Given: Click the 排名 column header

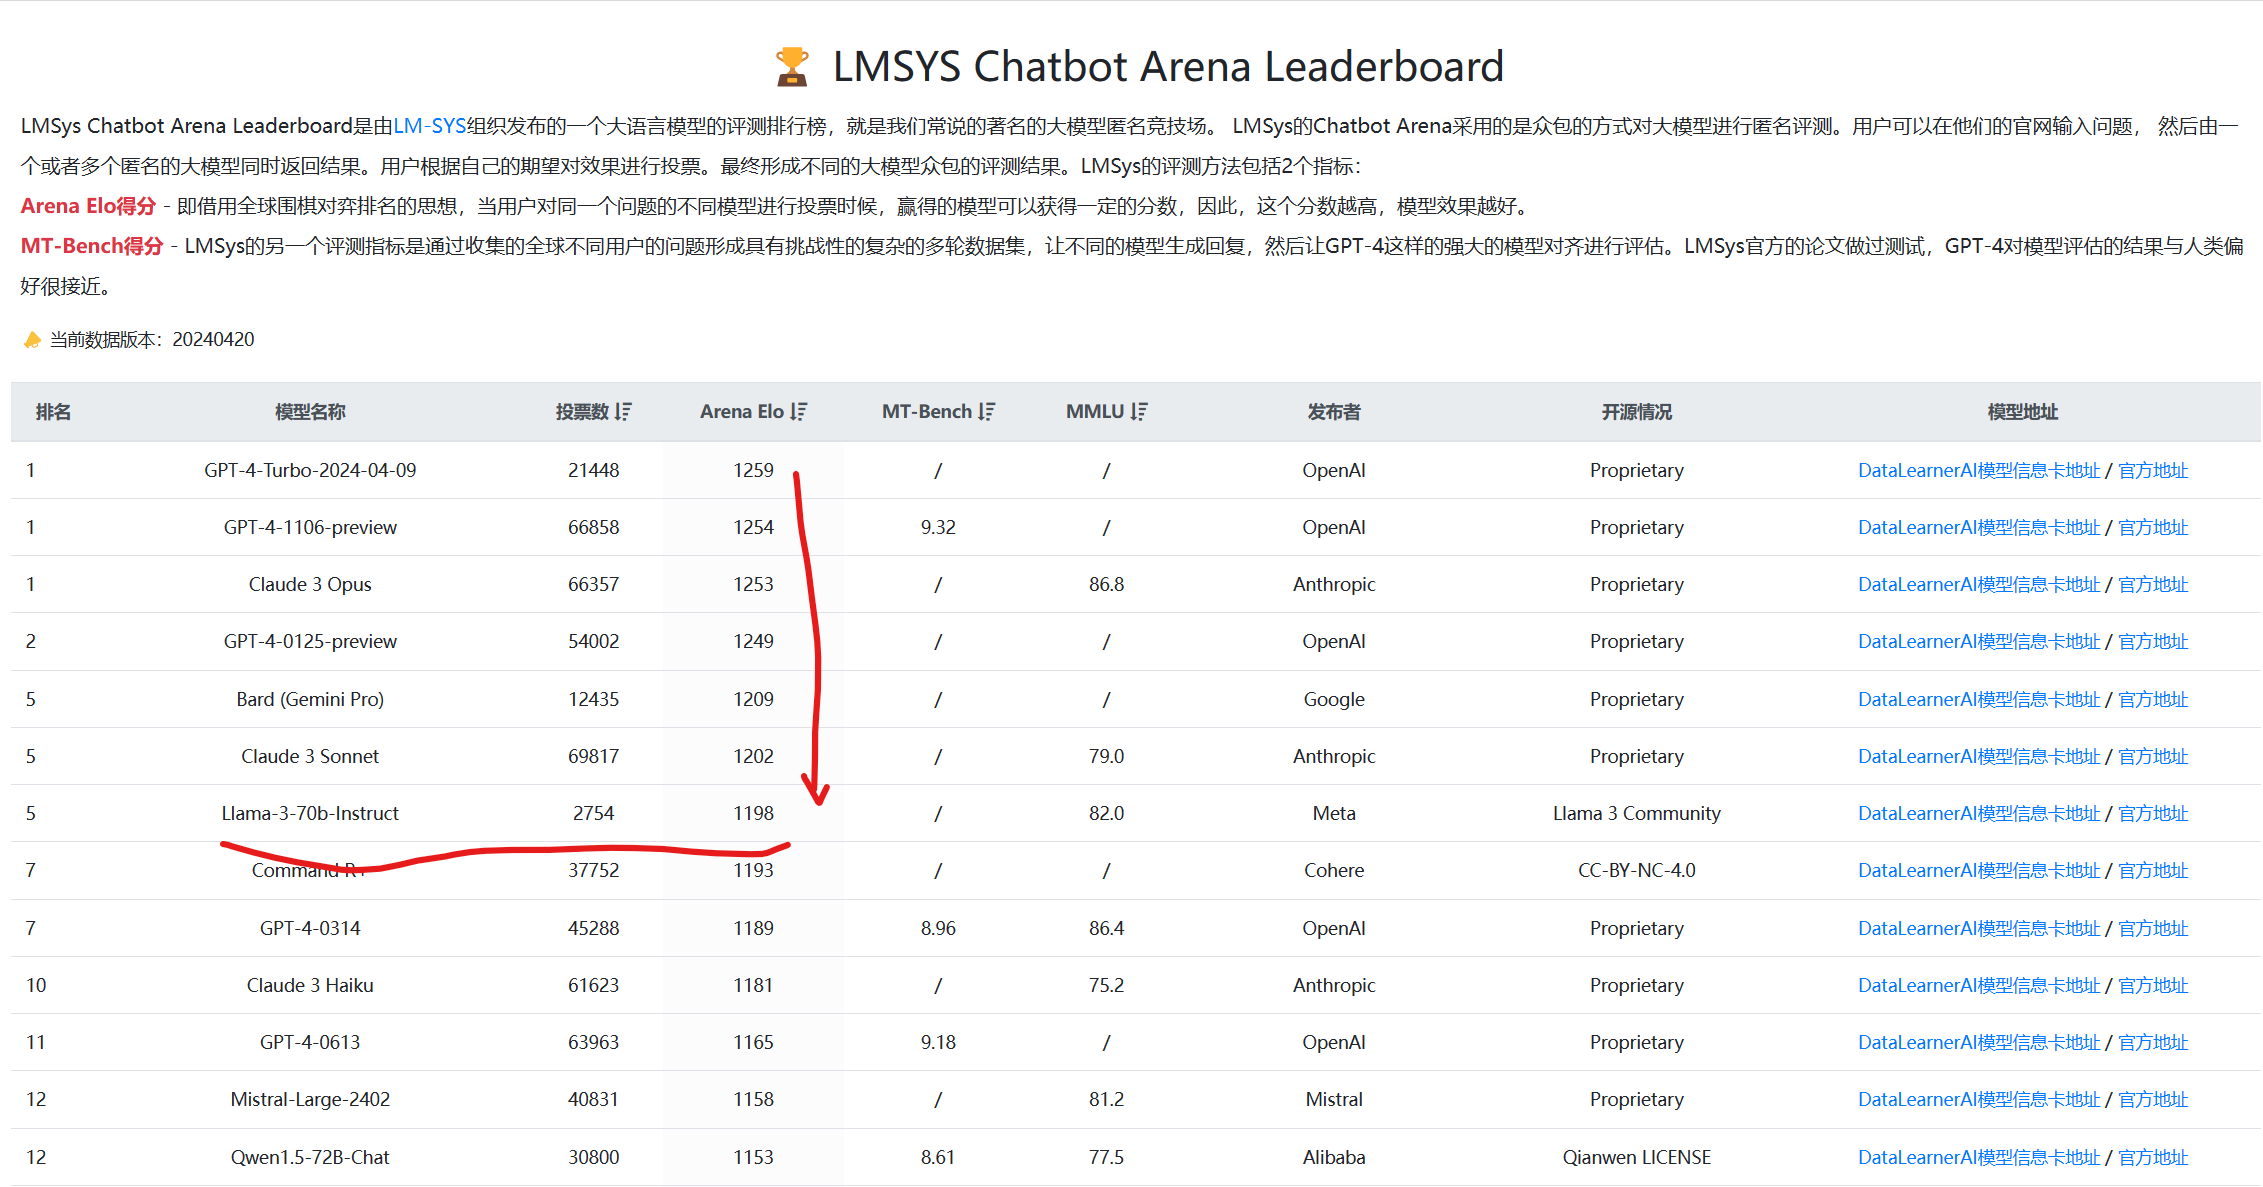Looking at the screenshot, I should point(53,411).
